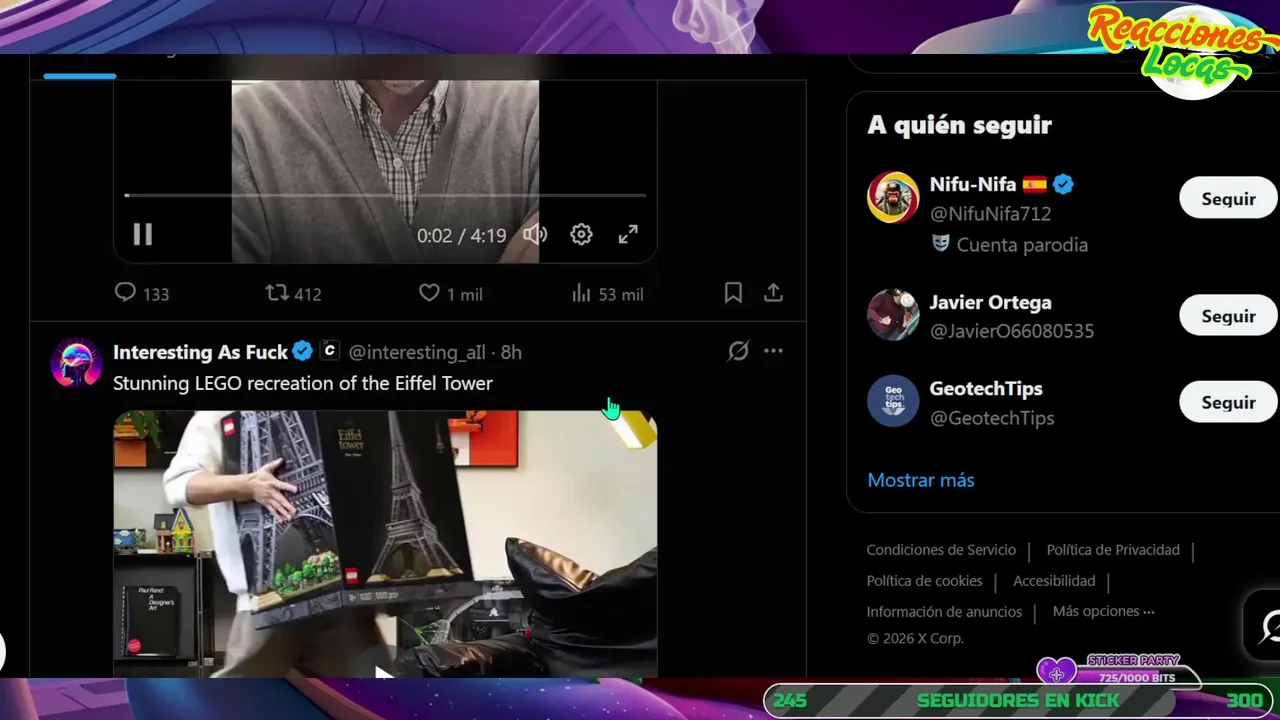Bookmark the video tweet
The width and height of the screenshot is (1280, 720).
(733, 292)
